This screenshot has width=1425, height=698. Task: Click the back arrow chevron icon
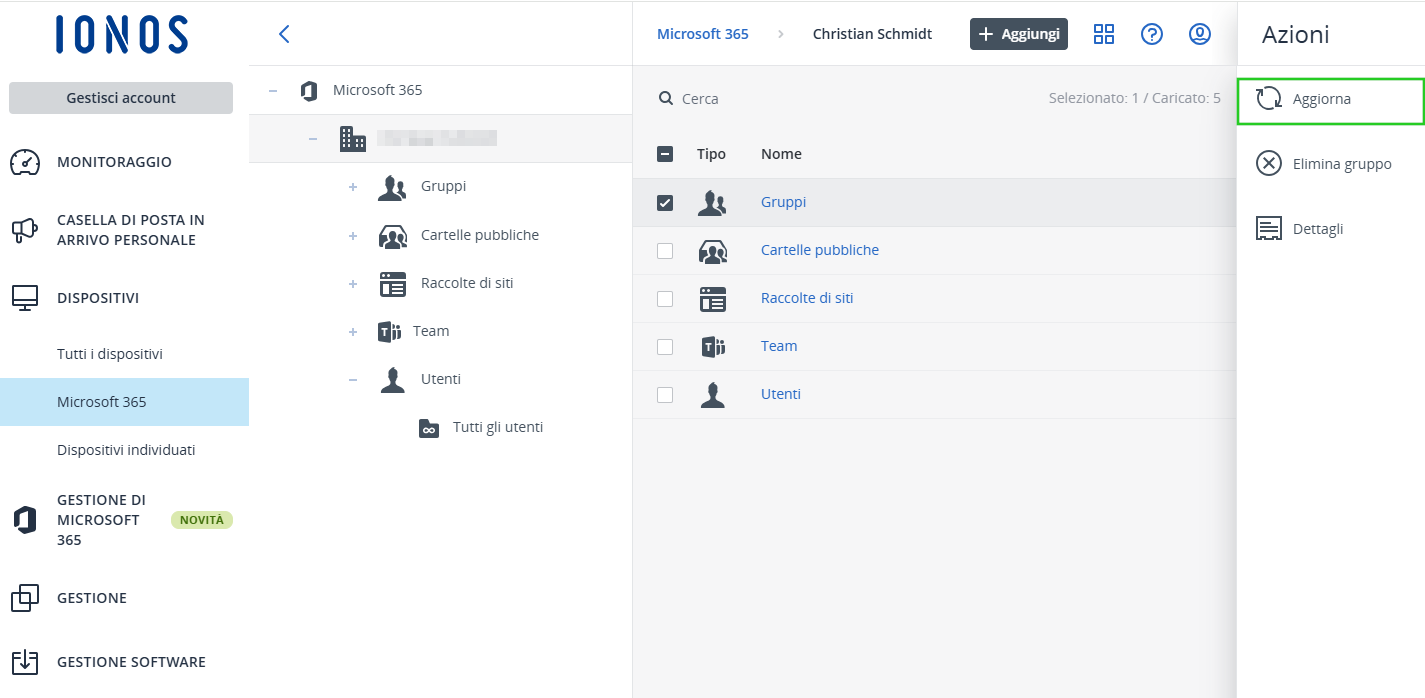pyautogui.click(x=284, y=34)
